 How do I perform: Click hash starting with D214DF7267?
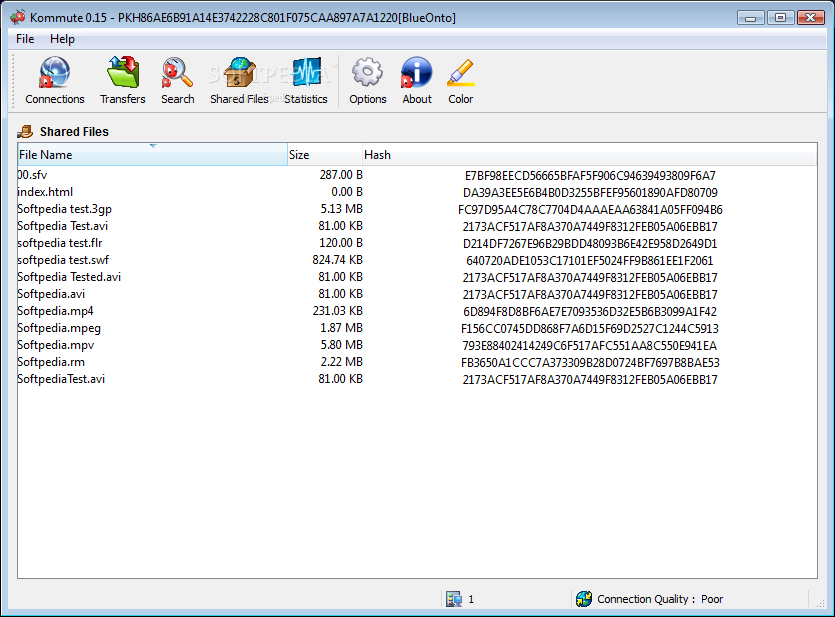coord(590,244)
